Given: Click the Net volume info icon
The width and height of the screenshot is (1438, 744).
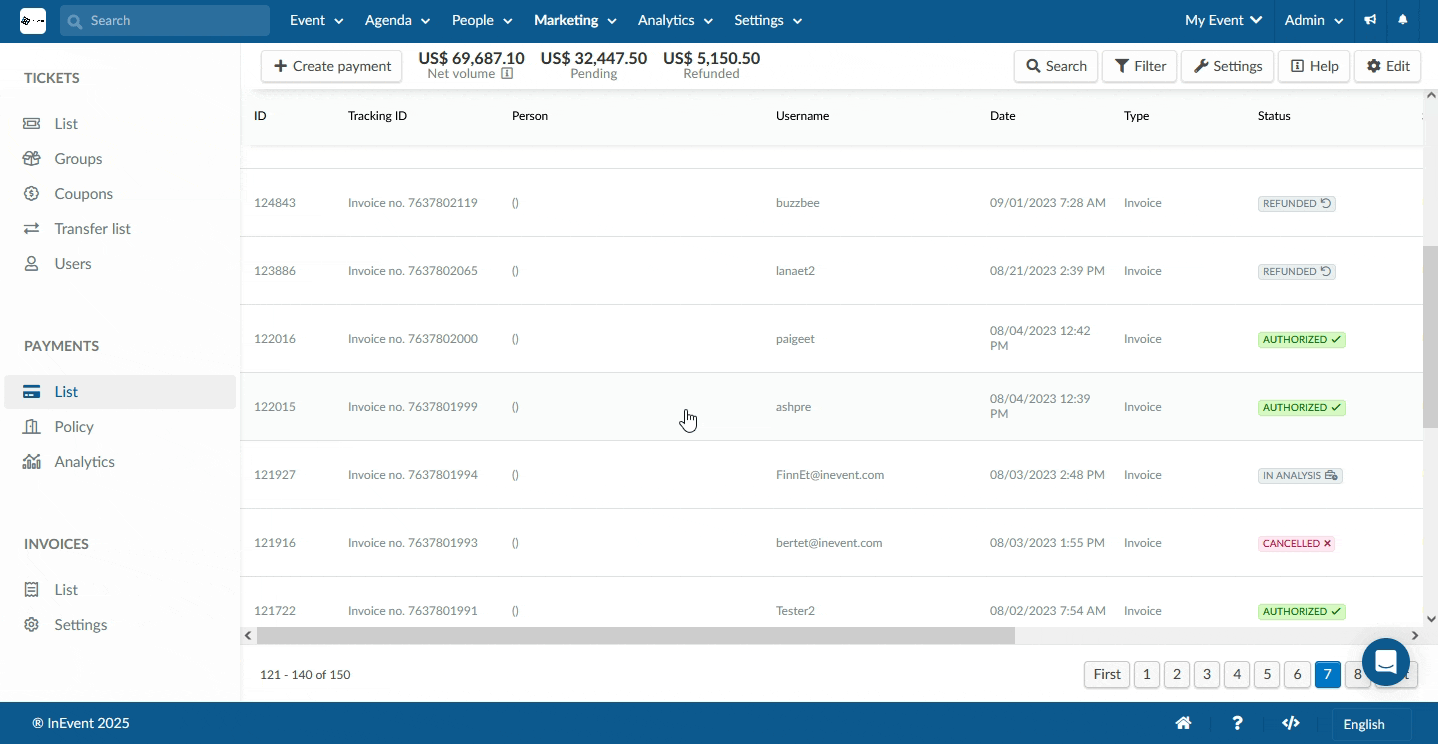Looking at the screenshot, I should [x=507, y=74].
